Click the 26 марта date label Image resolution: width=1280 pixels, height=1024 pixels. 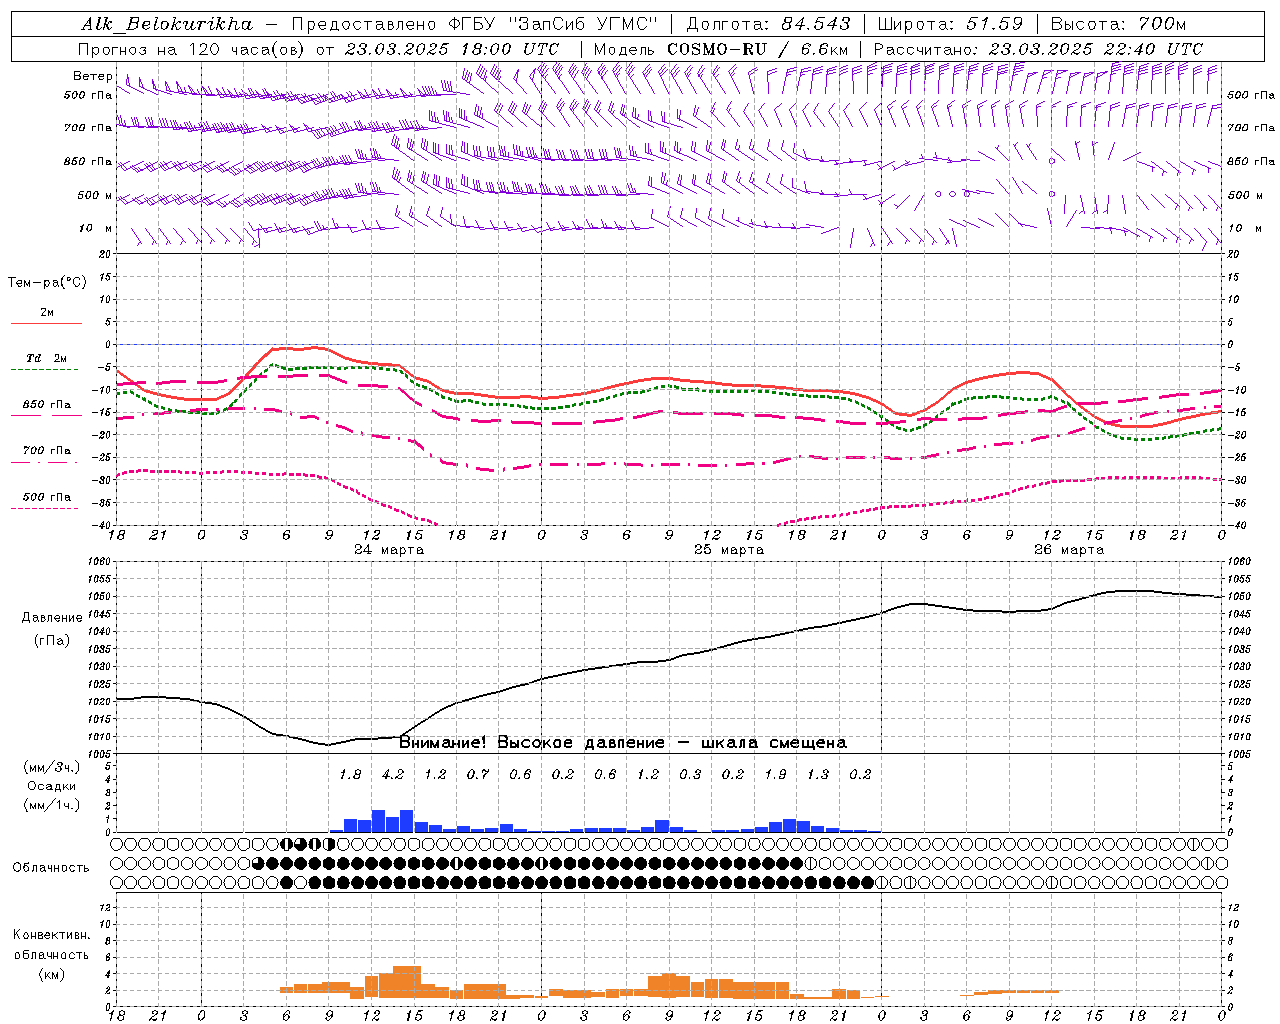1069,550
